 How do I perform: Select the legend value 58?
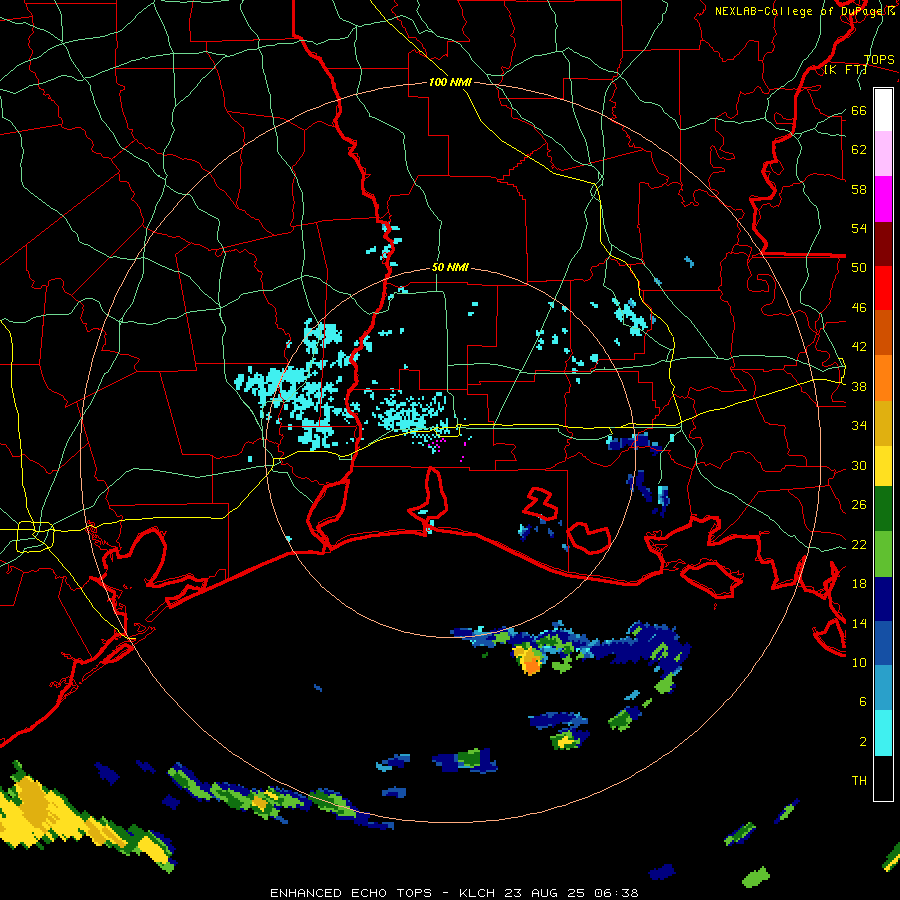(x=859, y=189)
